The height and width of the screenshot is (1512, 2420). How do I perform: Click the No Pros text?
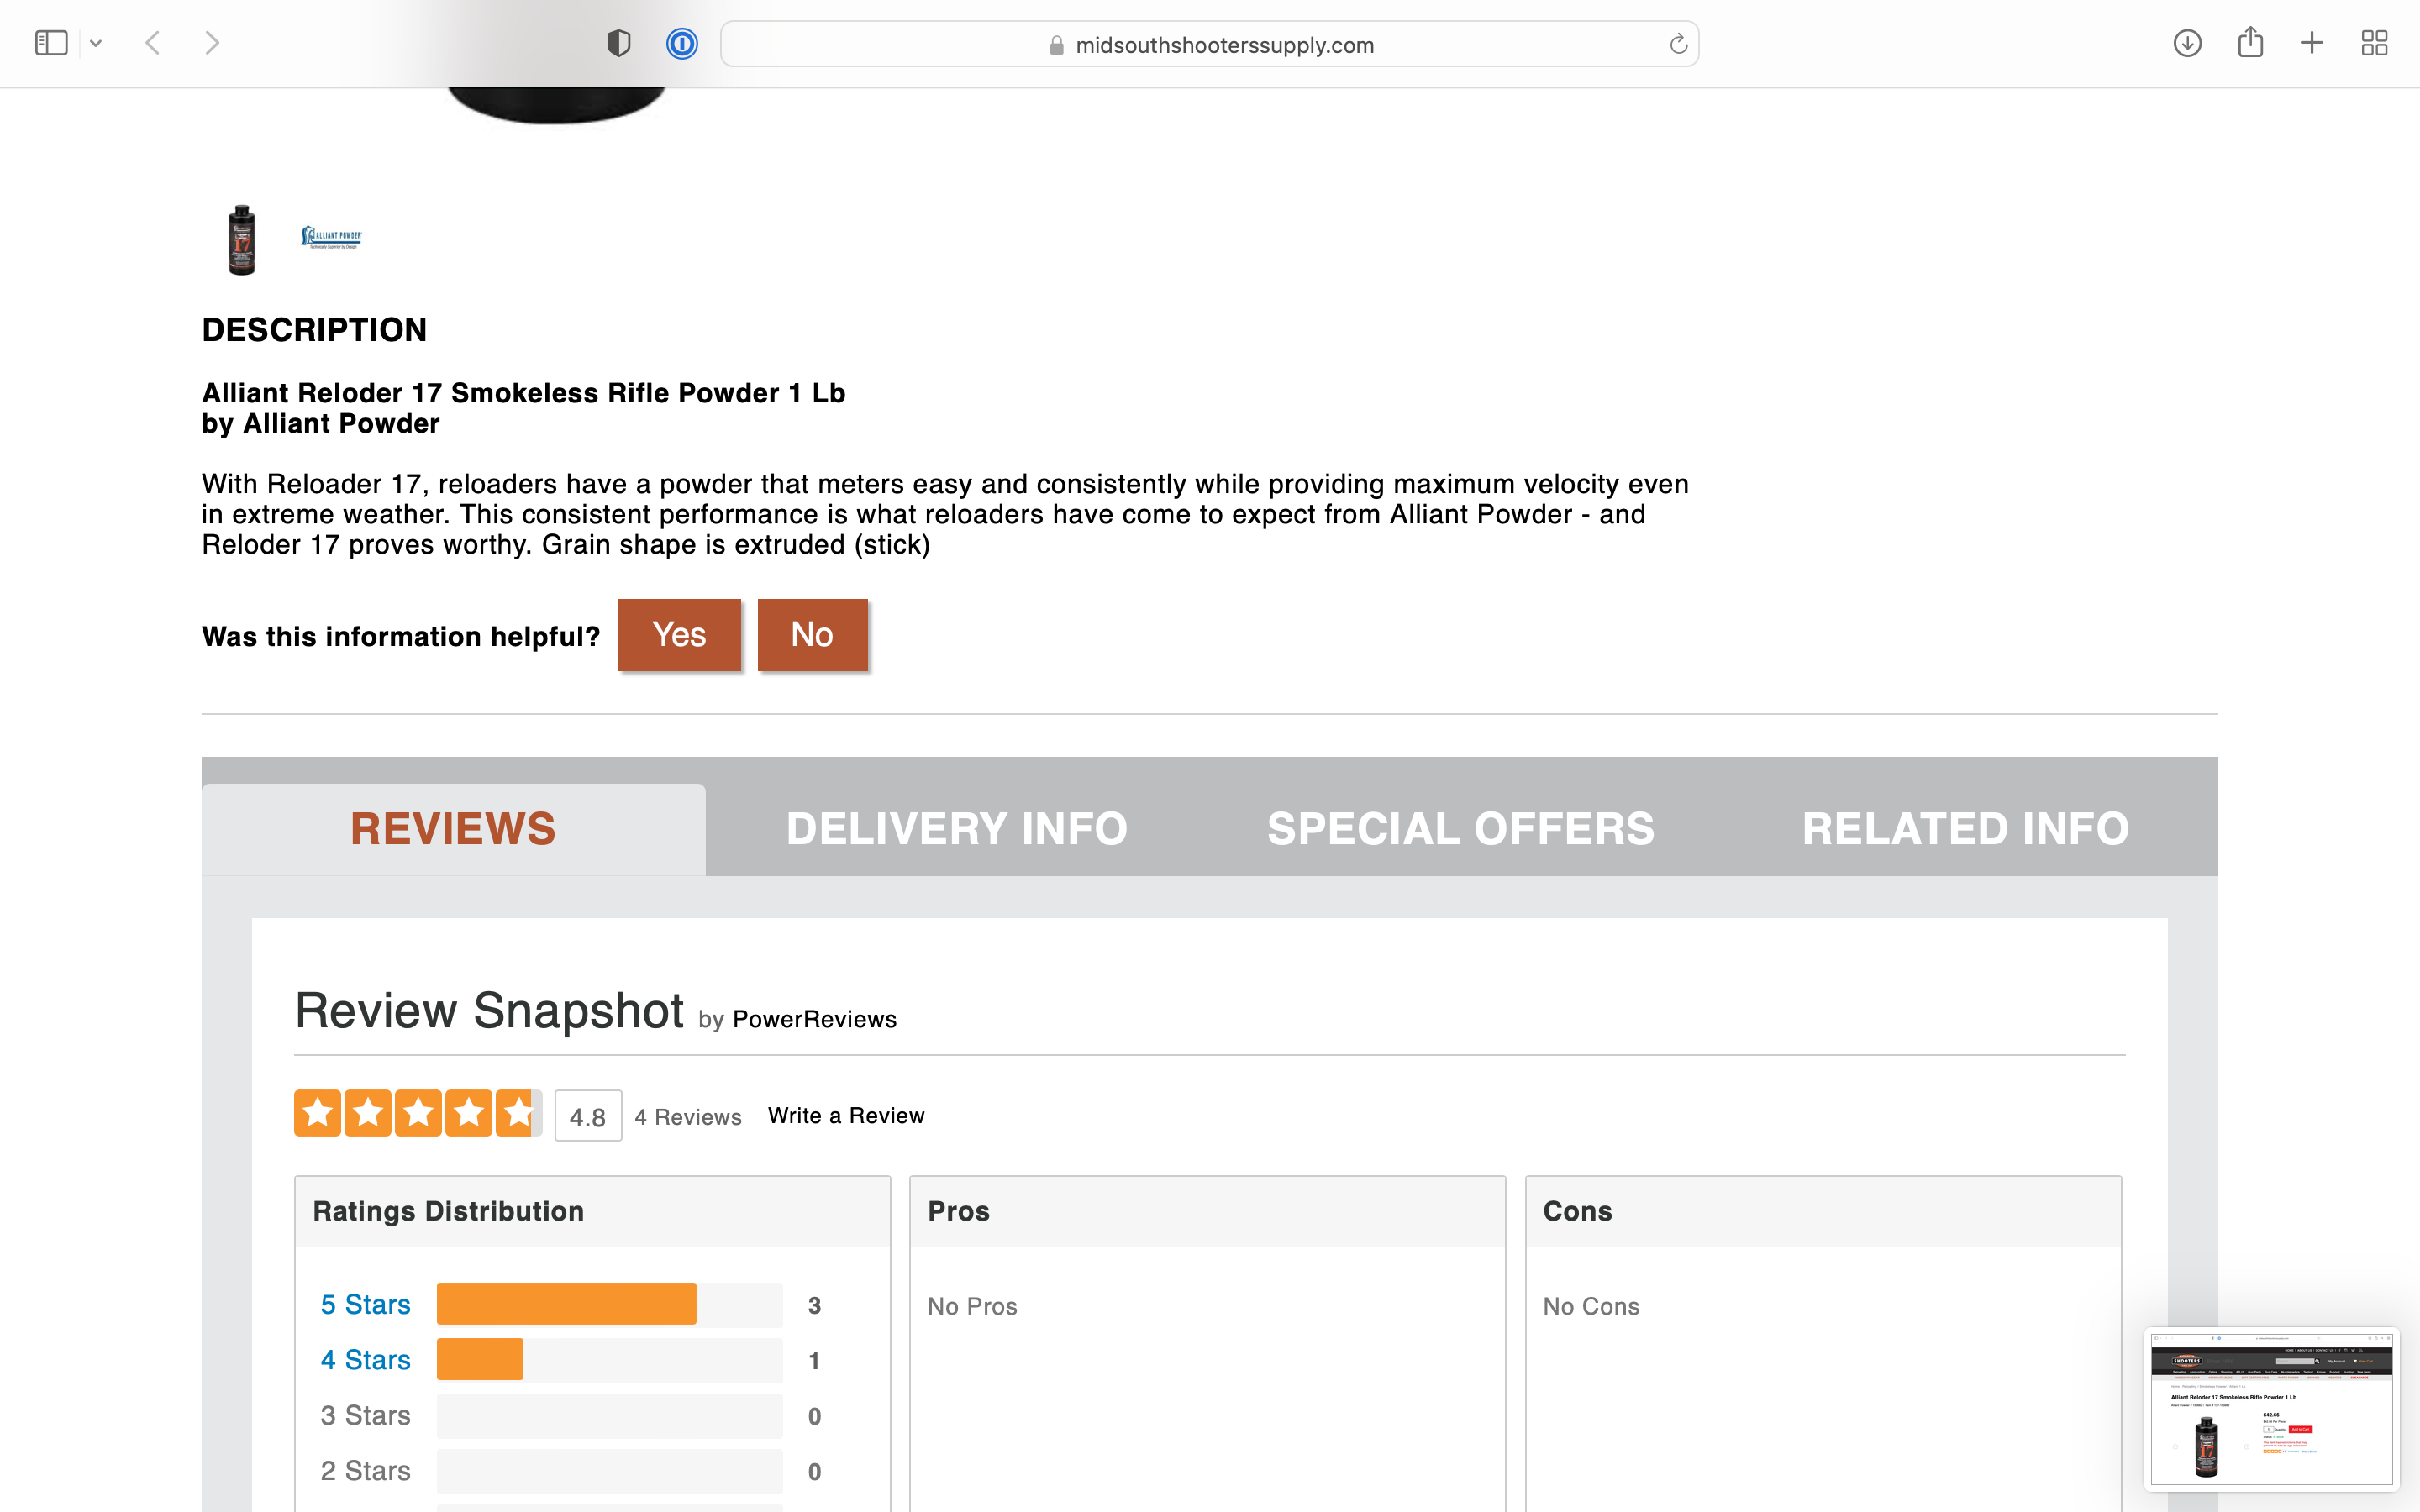point(972,1306)
